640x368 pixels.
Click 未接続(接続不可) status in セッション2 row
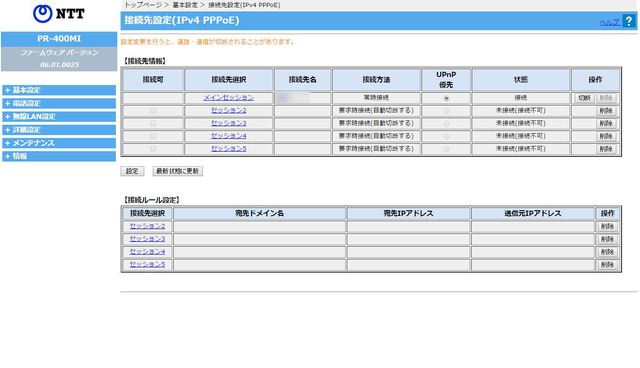[521, 111]
